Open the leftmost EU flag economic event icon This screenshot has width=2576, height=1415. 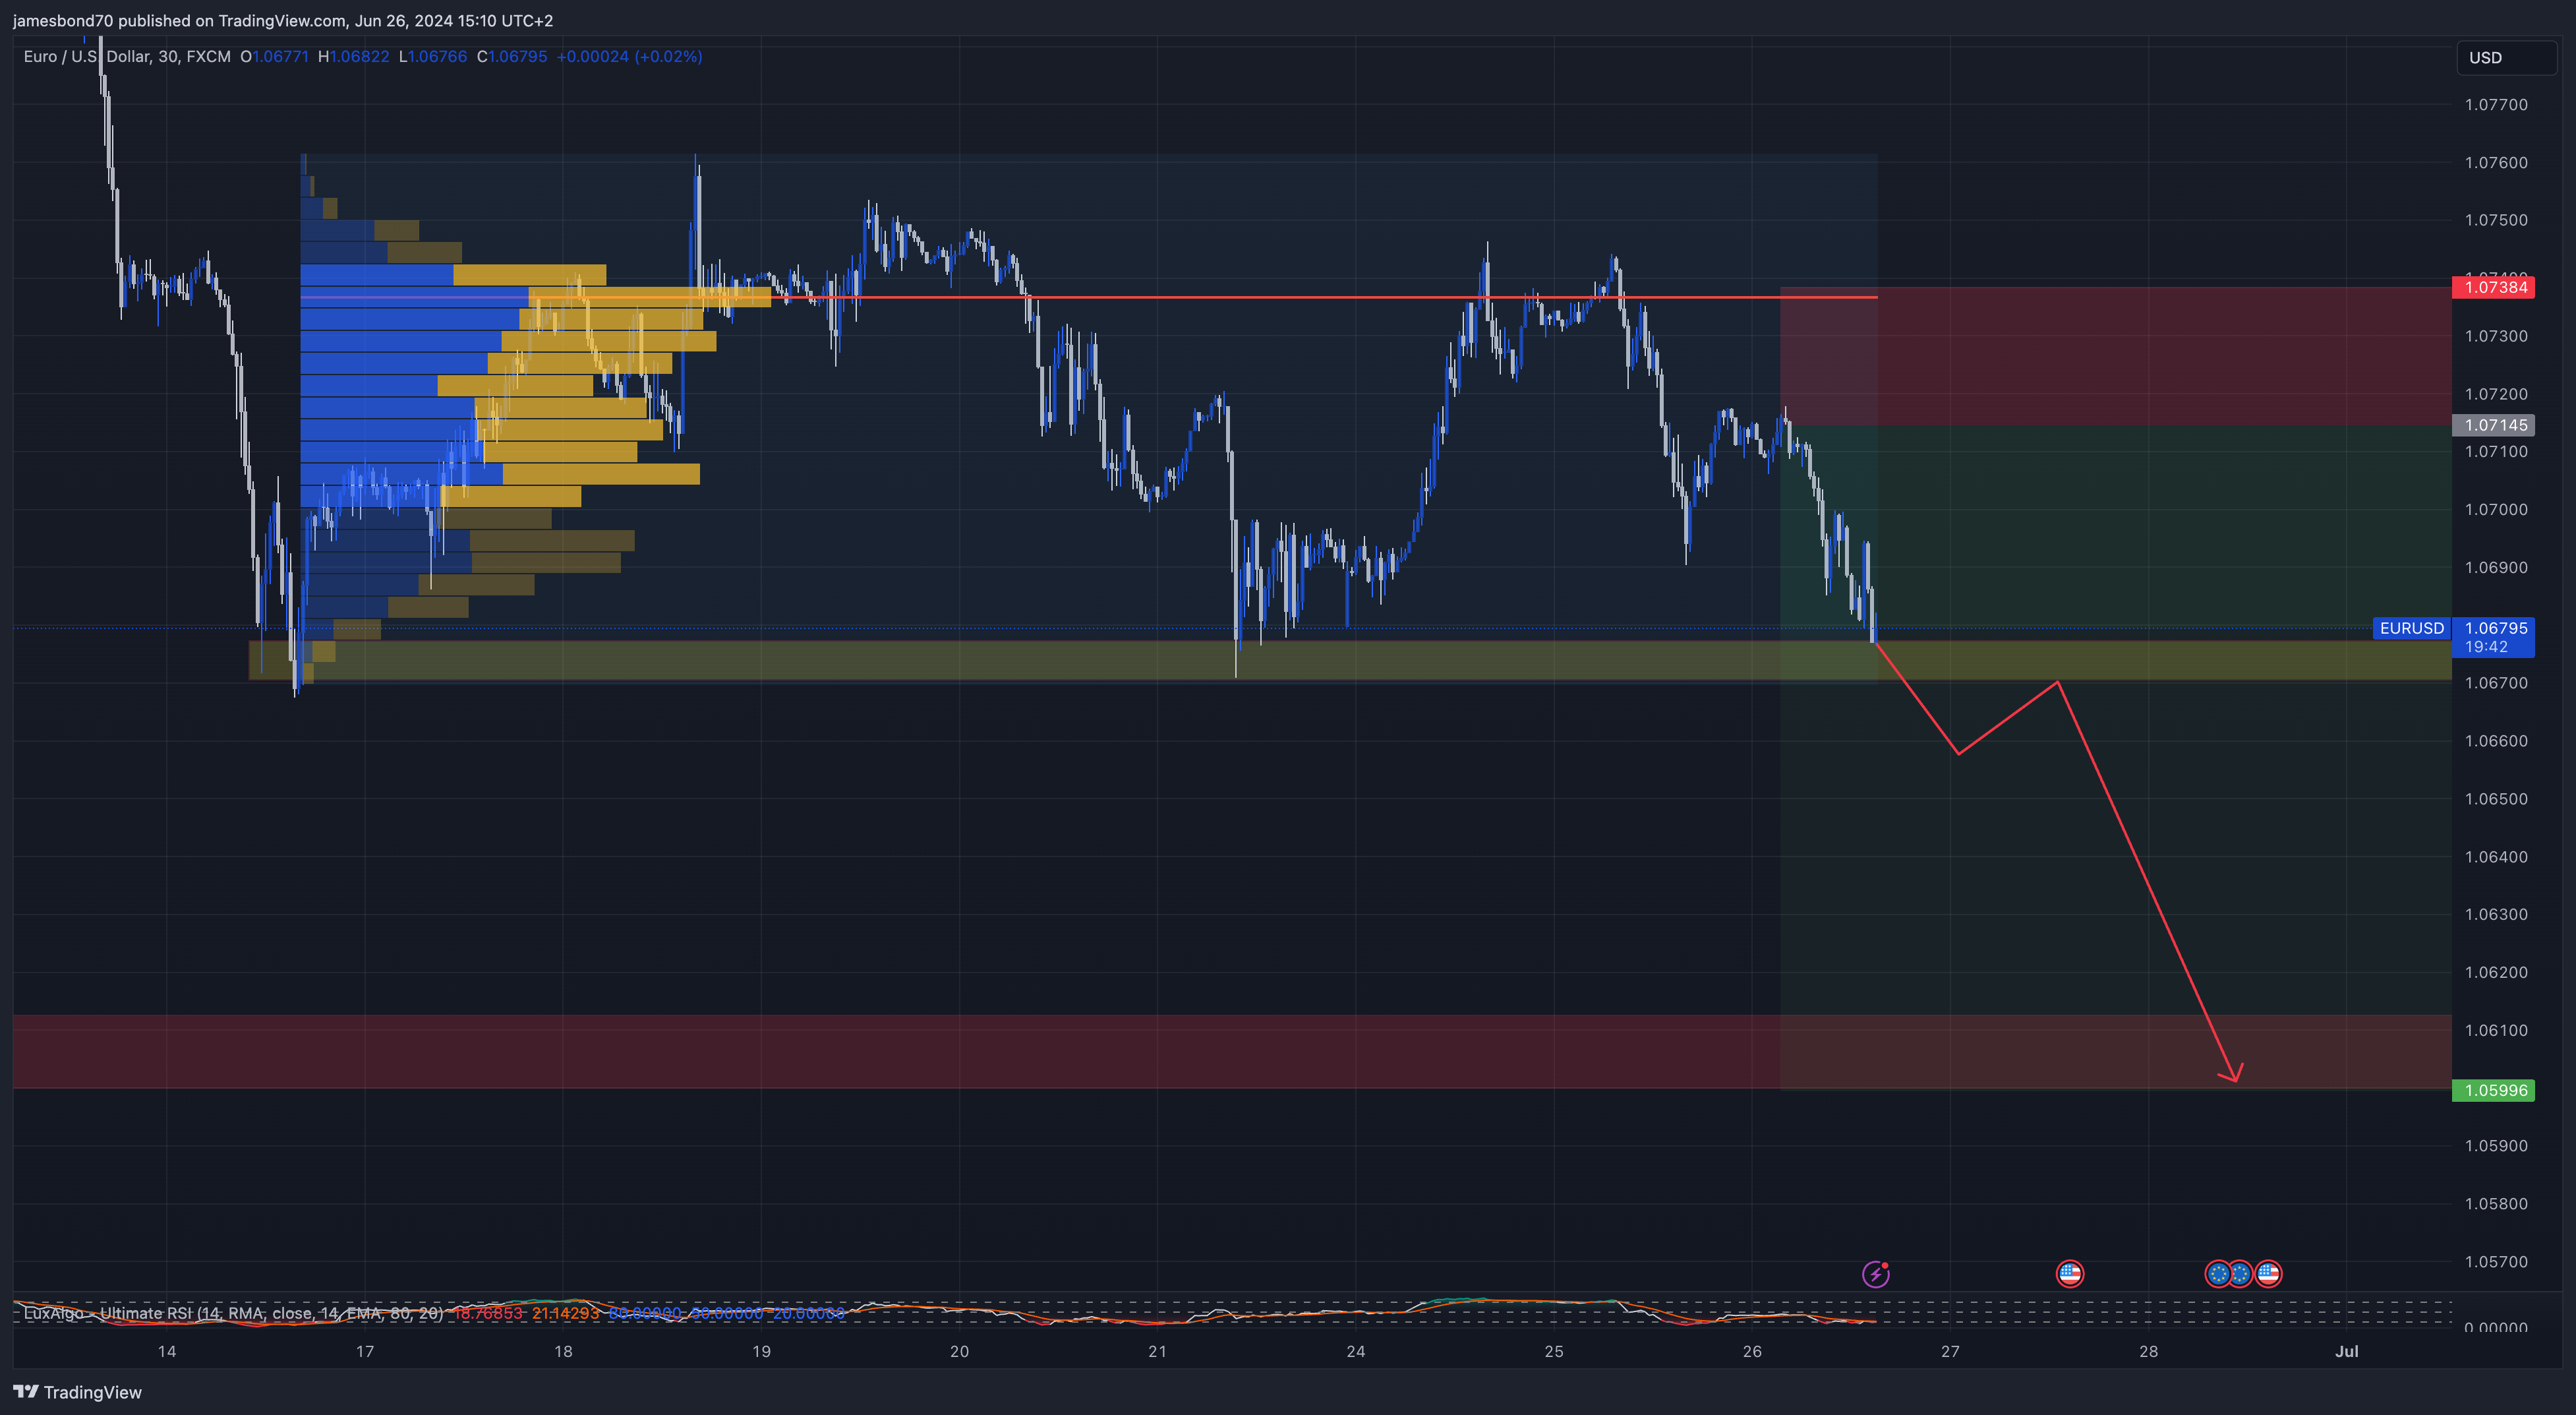2217,1274
